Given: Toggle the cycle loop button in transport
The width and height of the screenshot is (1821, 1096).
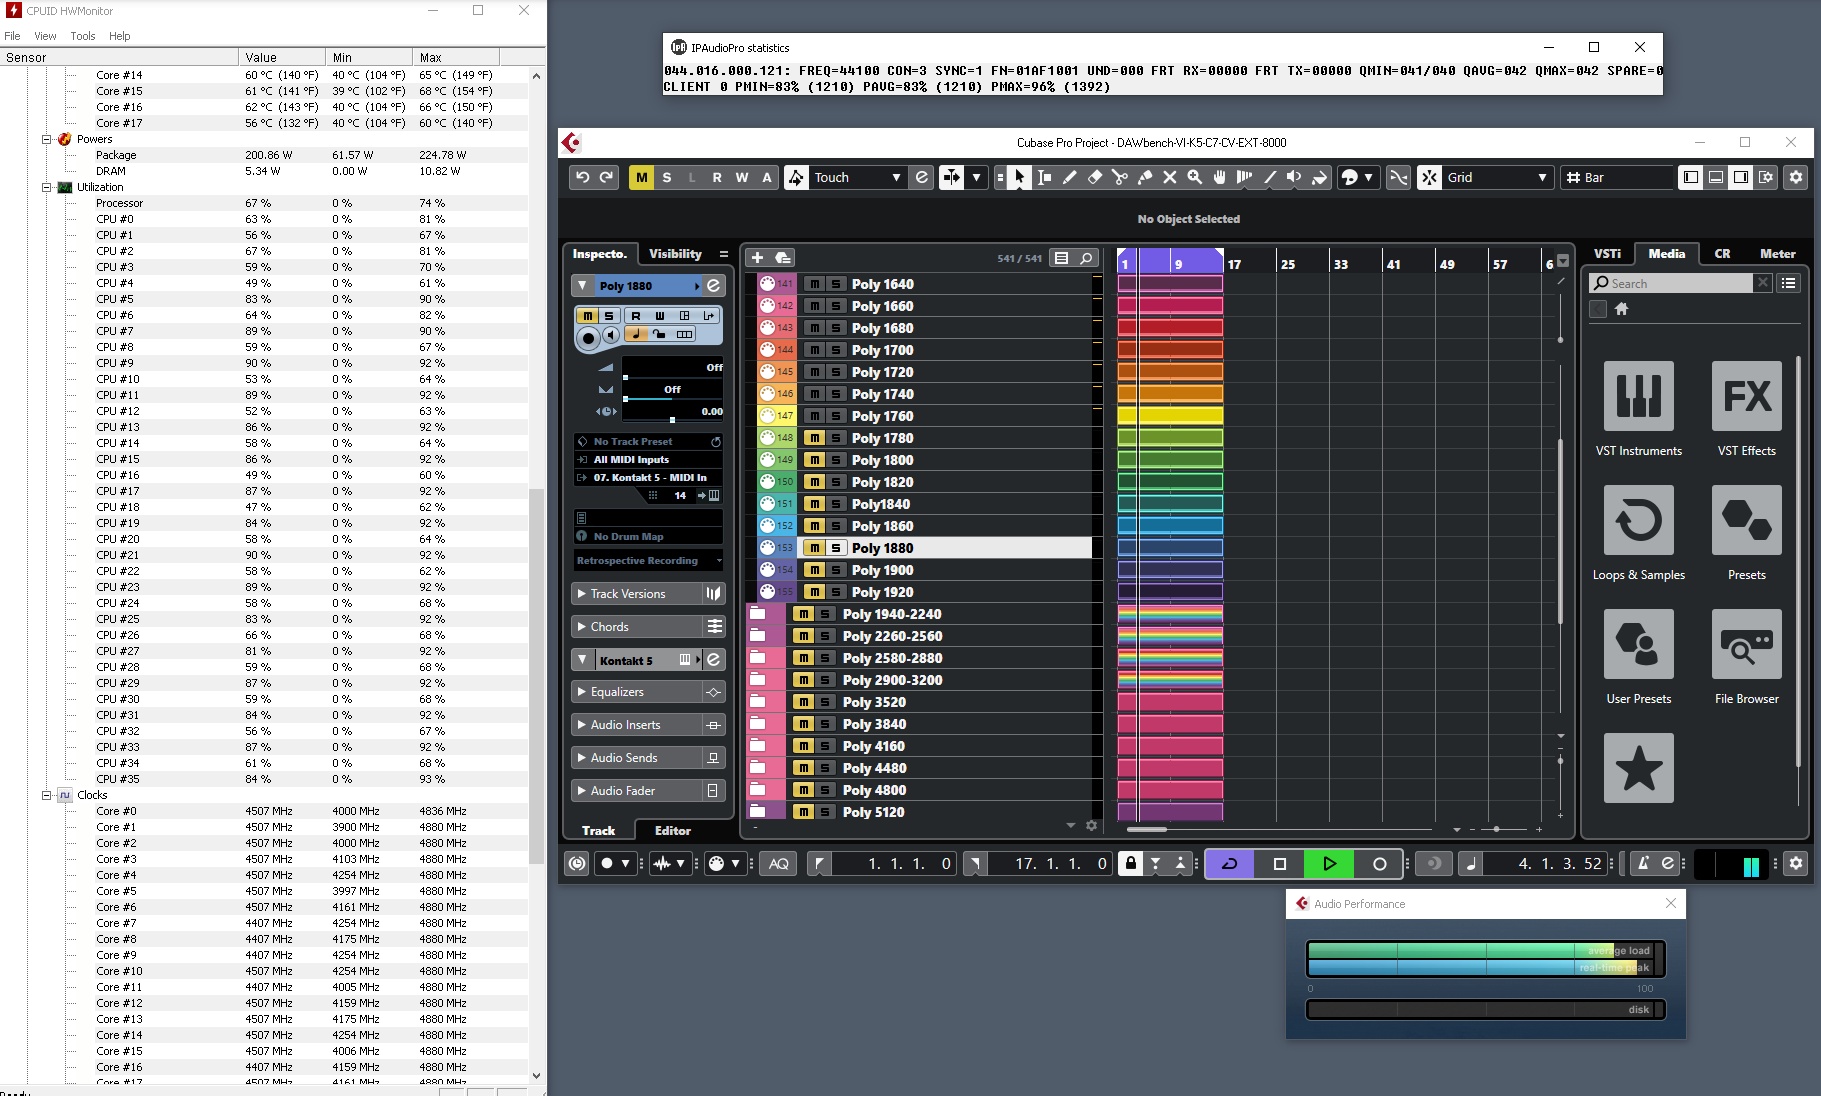Looking at the screenshot, I should (x=1230, y=863).
